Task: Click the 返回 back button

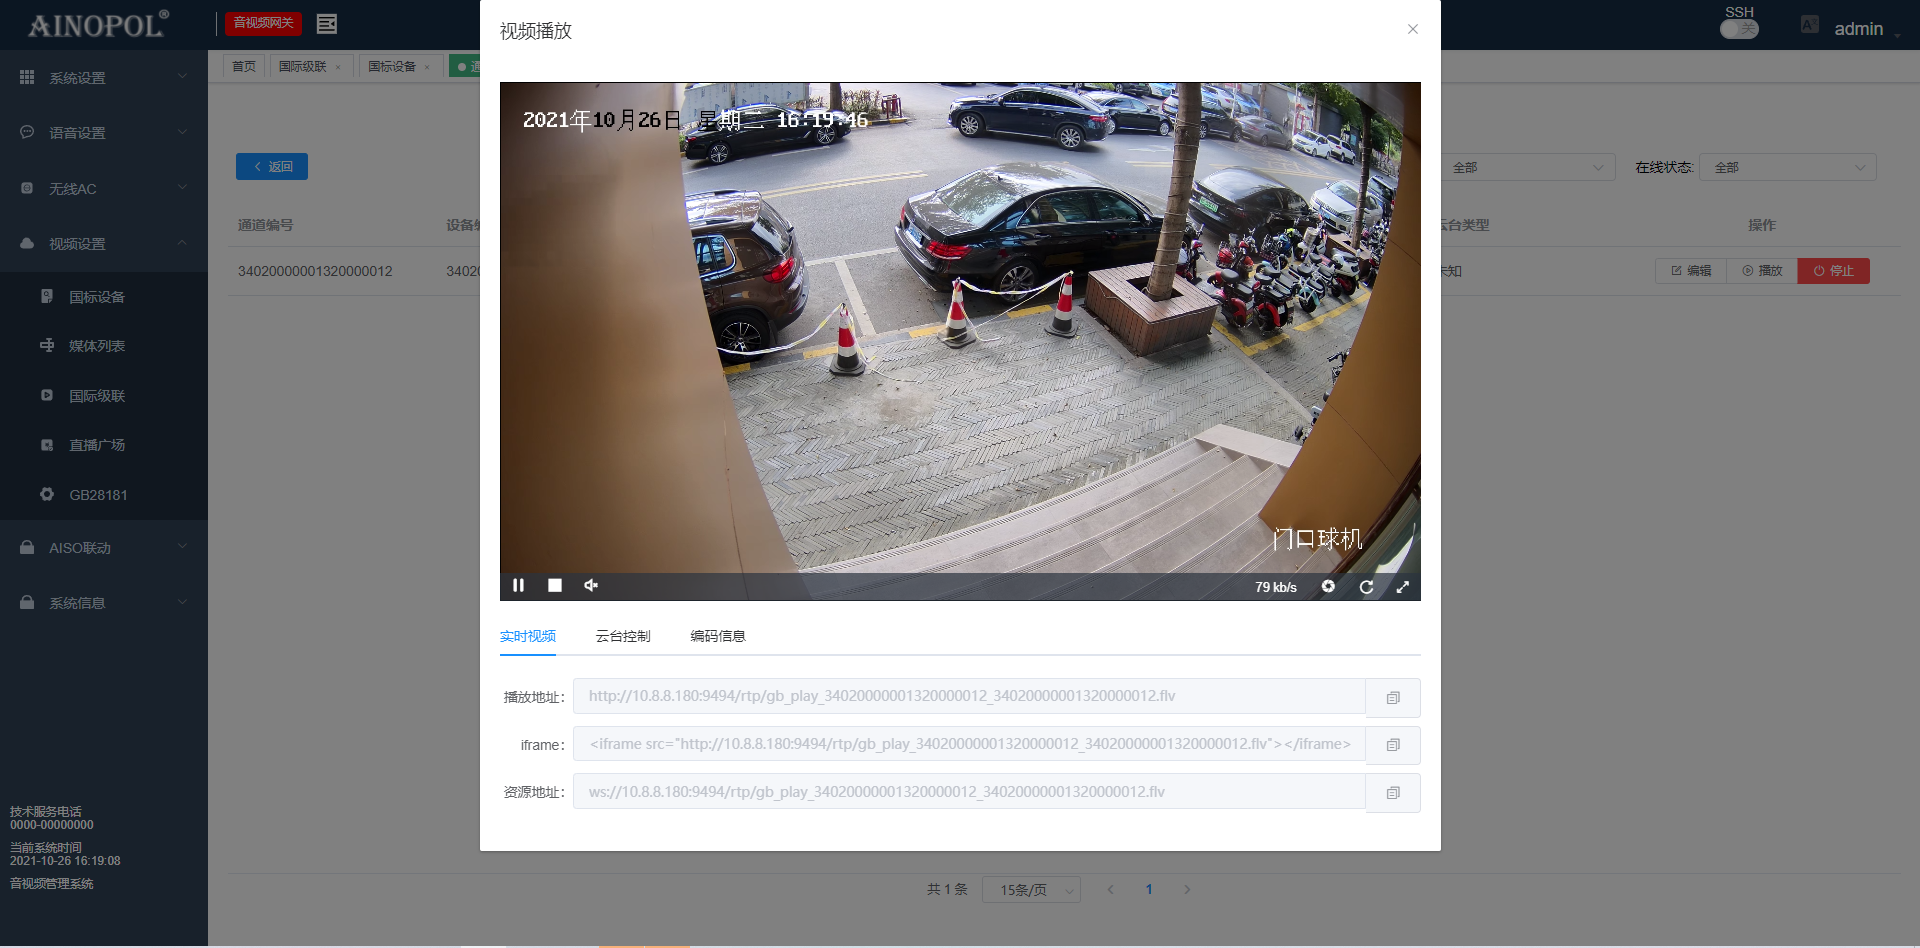Action: pyautogui.click(x=272, y=167)
